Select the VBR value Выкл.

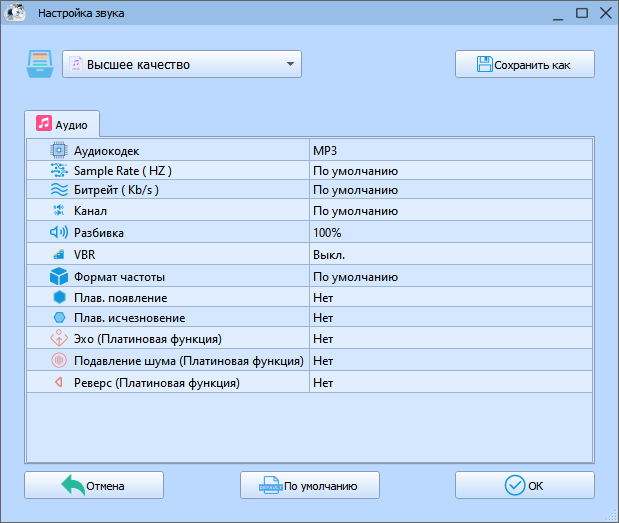(451, 254)
